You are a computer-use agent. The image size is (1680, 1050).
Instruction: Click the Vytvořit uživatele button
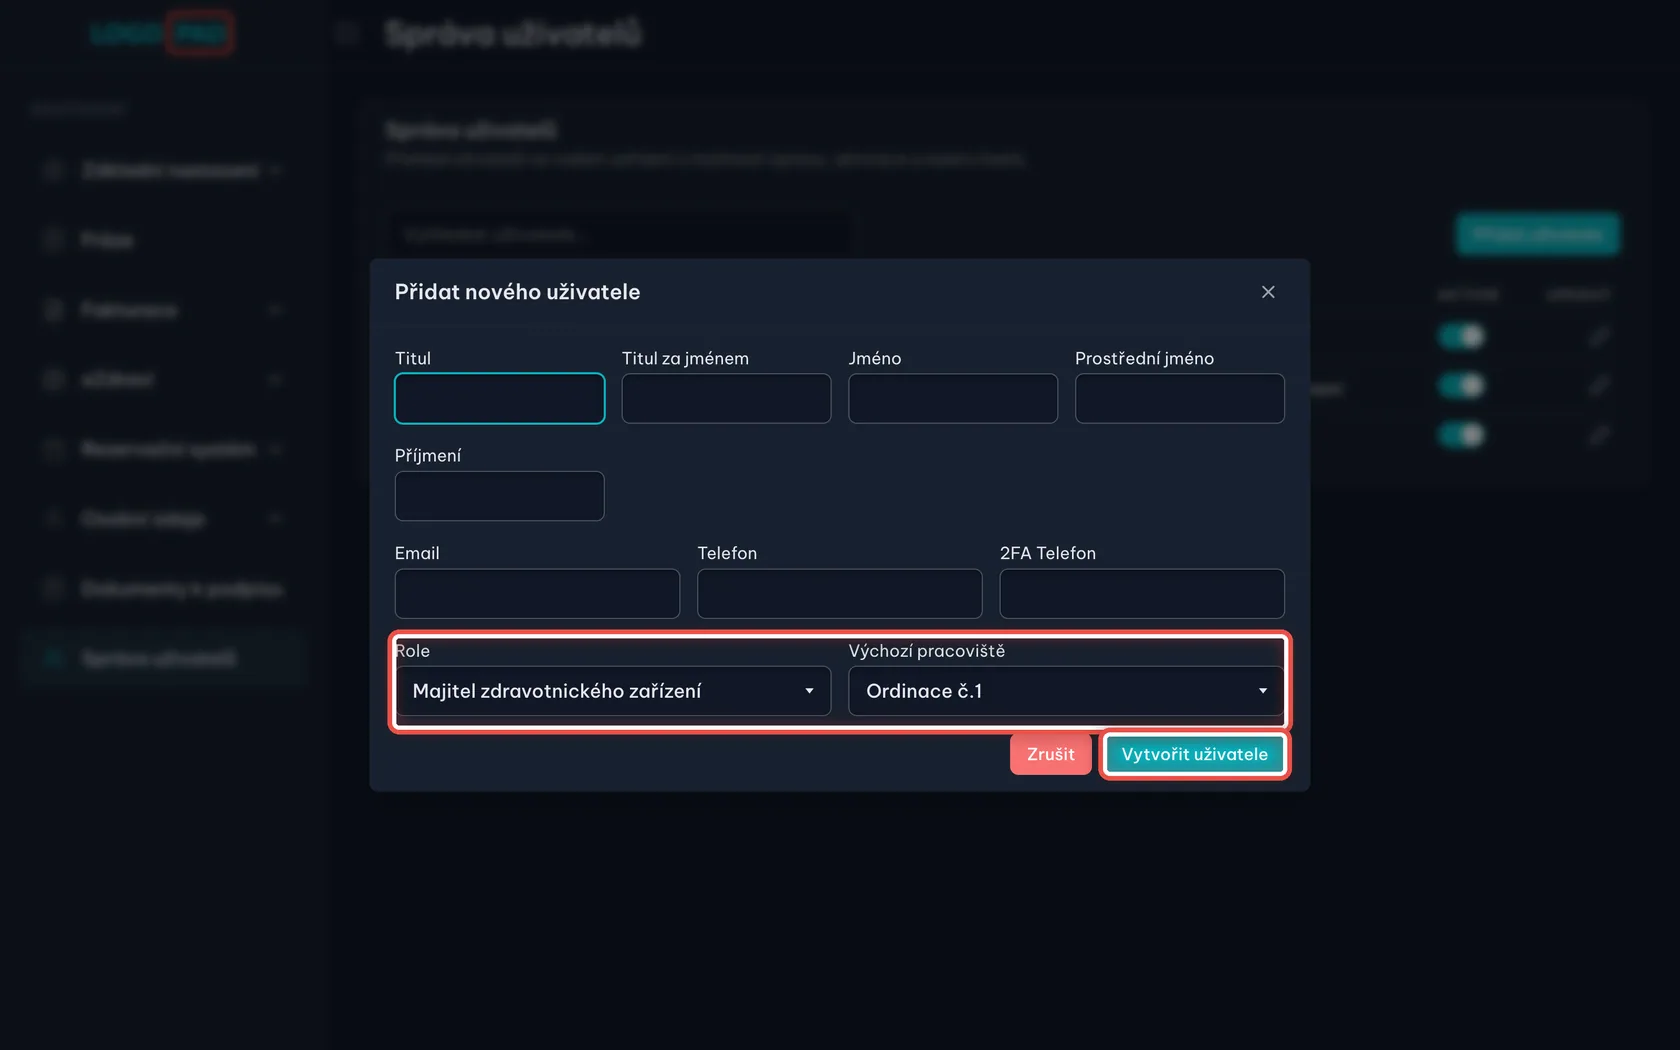point(1195,754)
